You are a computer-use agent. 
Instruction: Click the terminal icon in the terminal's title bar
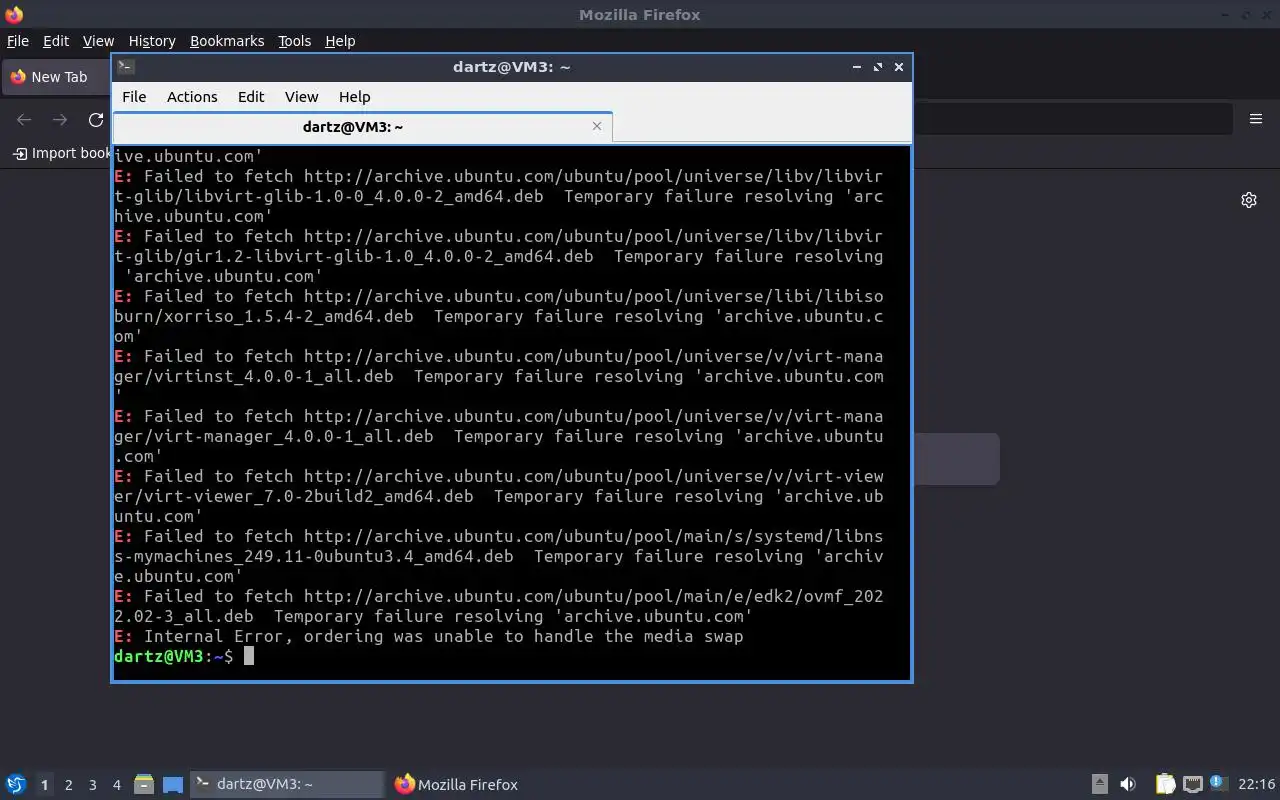pyautogui.click(x=125, y=67)
